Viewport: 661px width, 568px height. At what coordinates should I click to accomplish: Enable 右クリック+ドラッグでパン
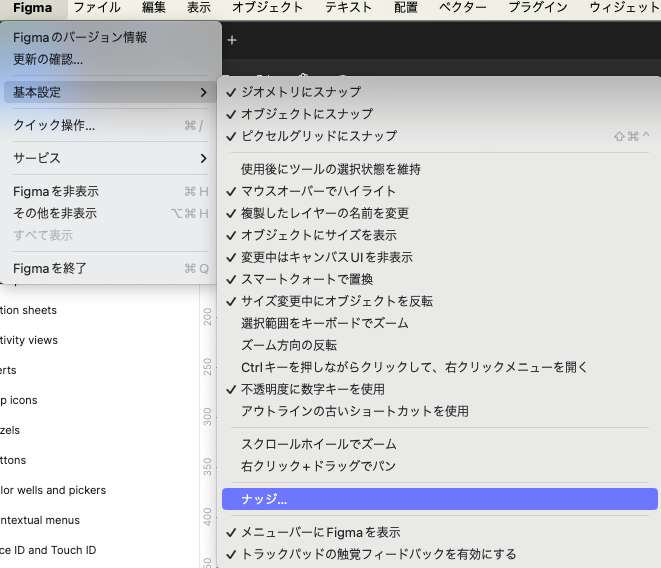click(440, 466)
